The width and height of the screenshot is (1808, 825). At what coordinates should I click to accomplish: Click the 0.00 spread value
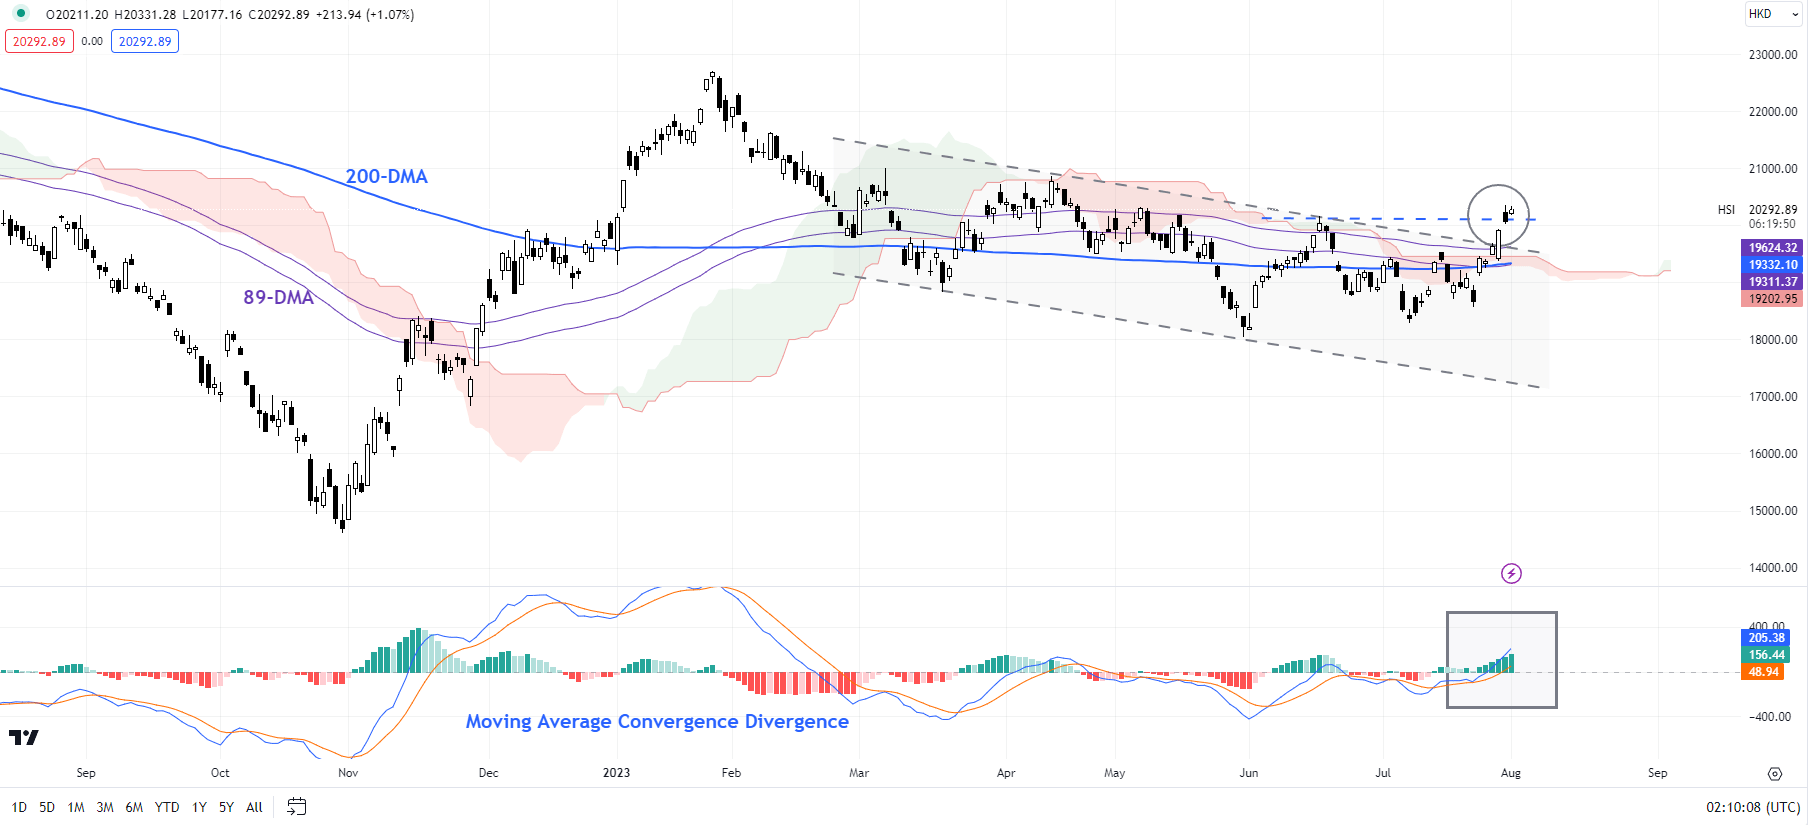(x=92, y=41)
